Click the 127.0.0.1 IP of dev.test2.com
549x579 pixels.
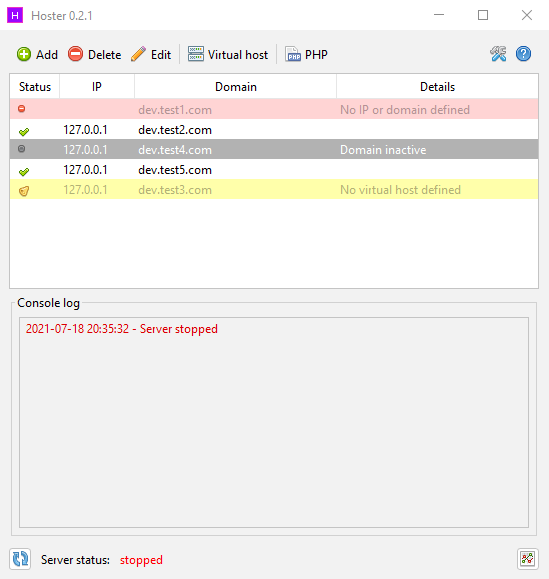click(x=85, y=130)
